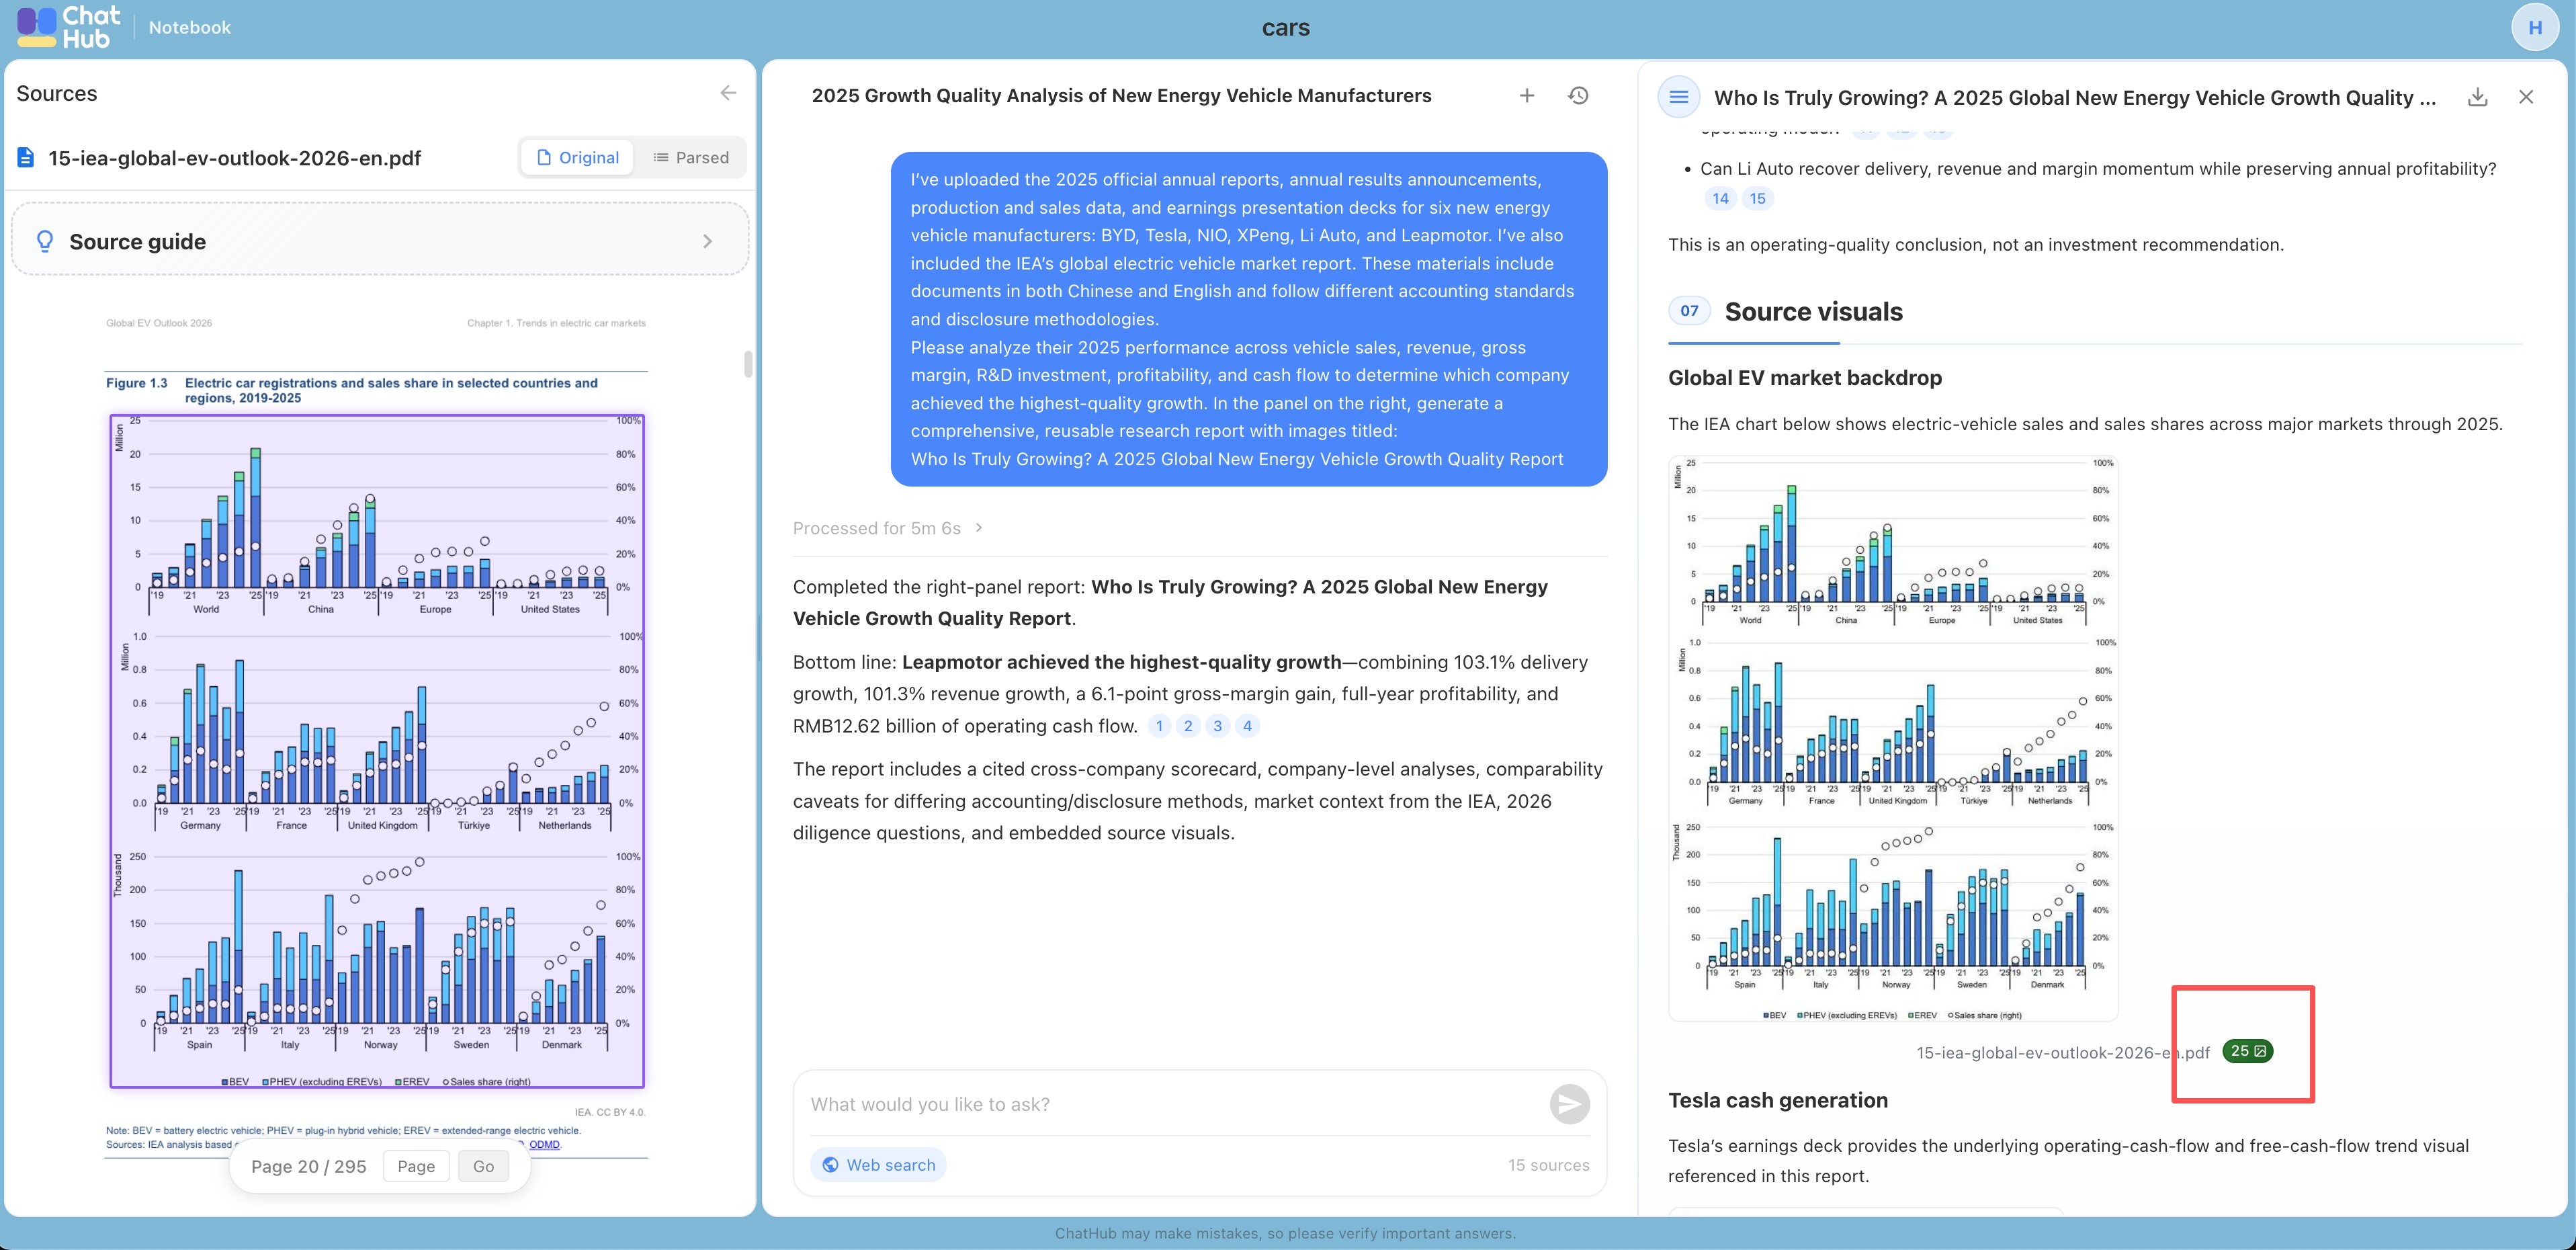Click the globe icon in Web search
The image size is (2576, 1250).
pyautogui.click(x=830, y=1165)
